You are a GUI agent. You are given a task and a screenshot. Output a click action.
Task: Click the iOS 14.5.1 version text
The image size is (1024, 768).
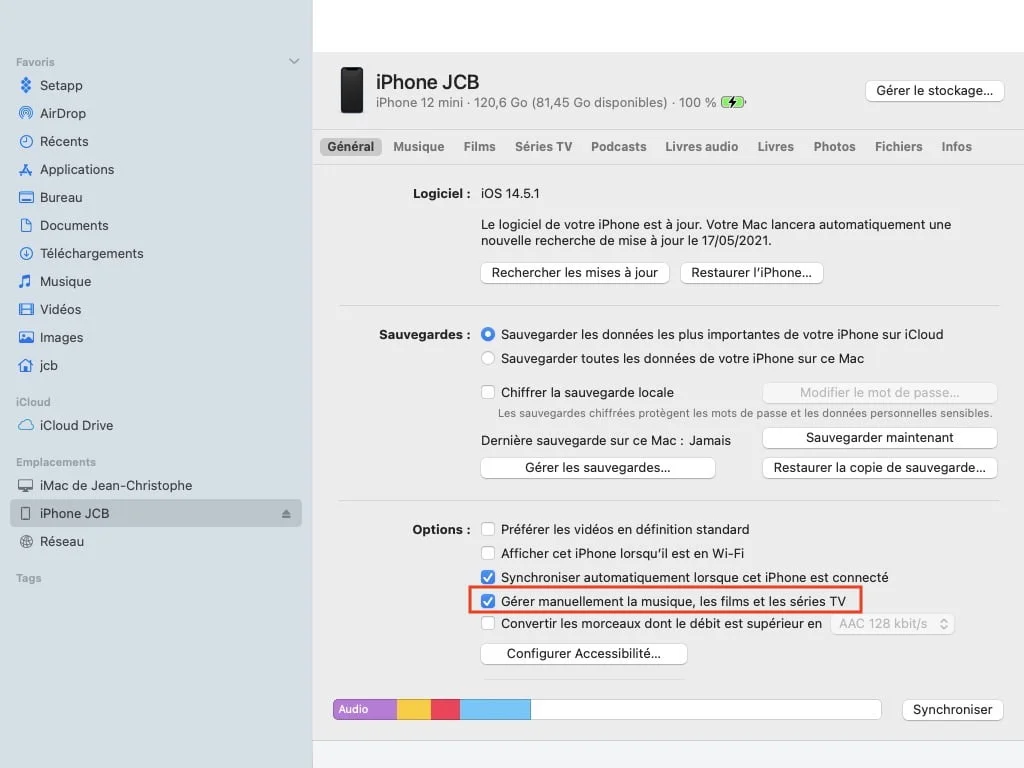click(x=510, y=194)
